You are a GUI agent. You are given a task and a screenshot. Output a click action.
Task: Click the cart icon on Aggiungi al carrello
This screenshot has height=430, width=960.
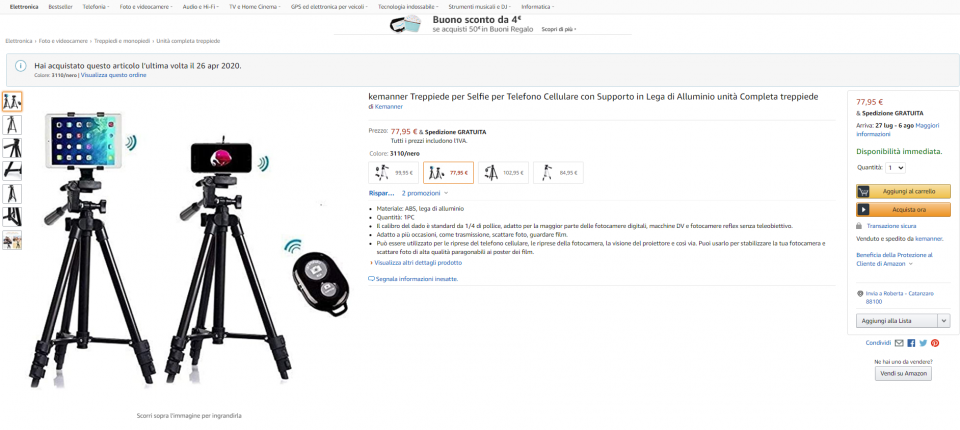click(x=863, y=192)
